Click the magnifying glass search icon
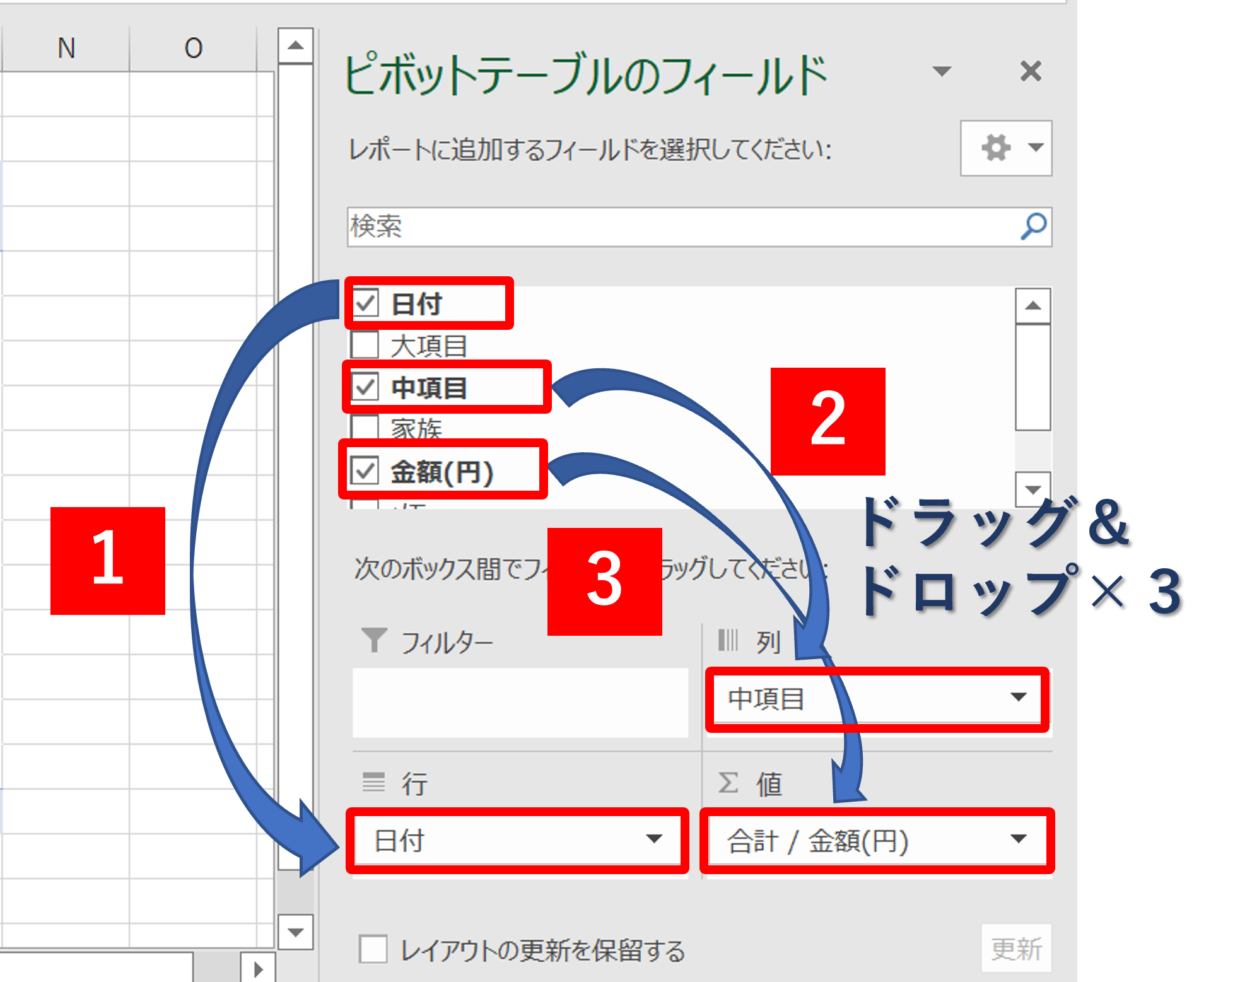Image resolution: width=1240 pixels, height=982 pixels. 1033,226
